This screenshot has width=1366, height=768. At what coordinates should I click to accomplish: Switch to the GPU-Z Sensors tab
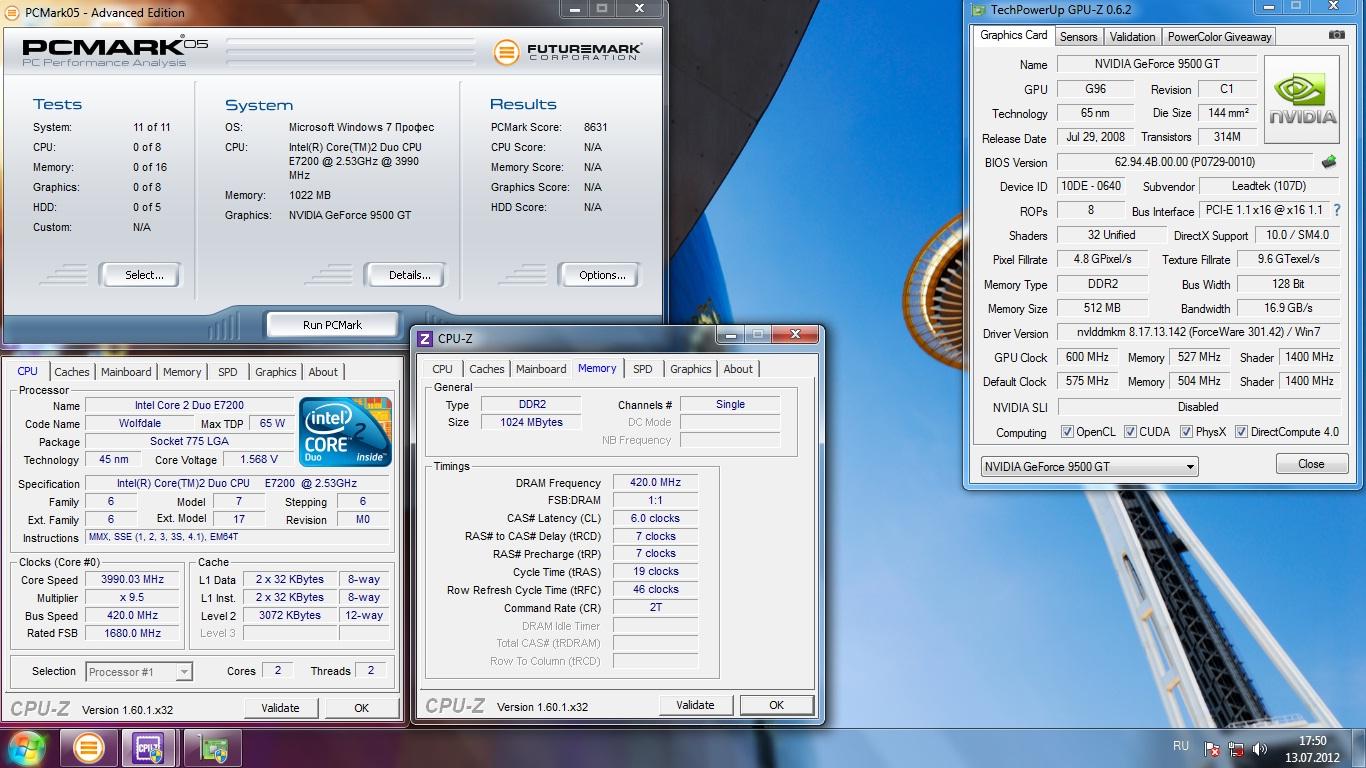[1078, 36]
